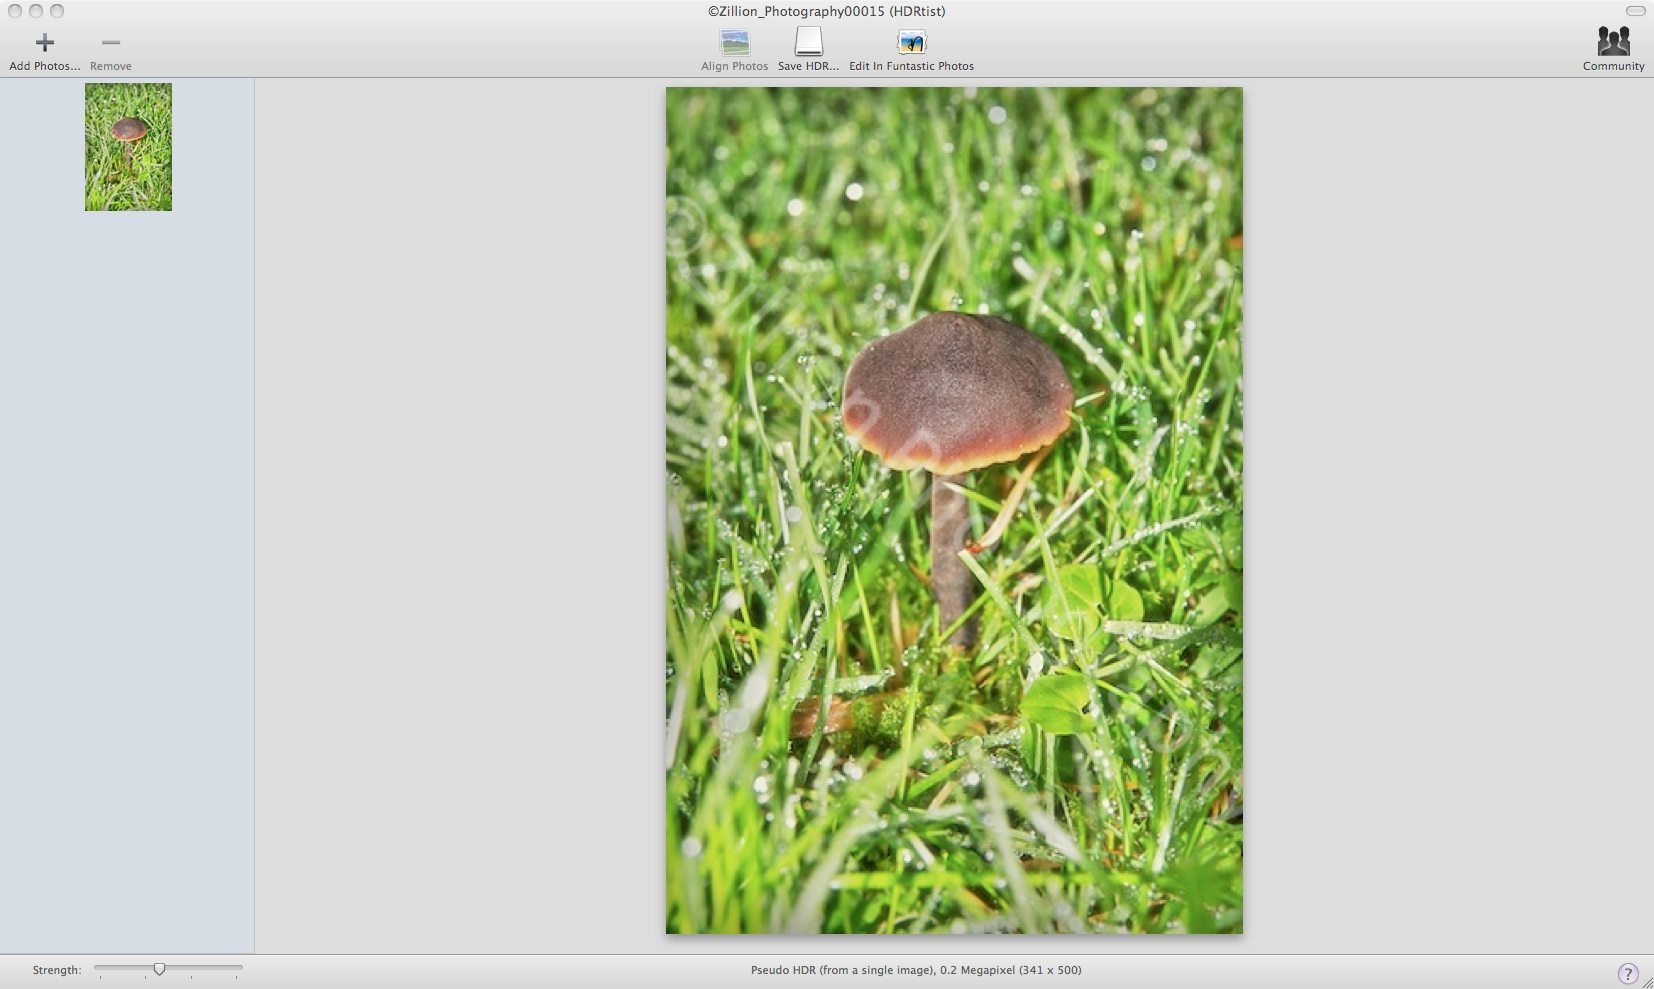1654x989 pixels.
Task: Click the window title Zillion_Photography00015
Action: click(826, 11)
